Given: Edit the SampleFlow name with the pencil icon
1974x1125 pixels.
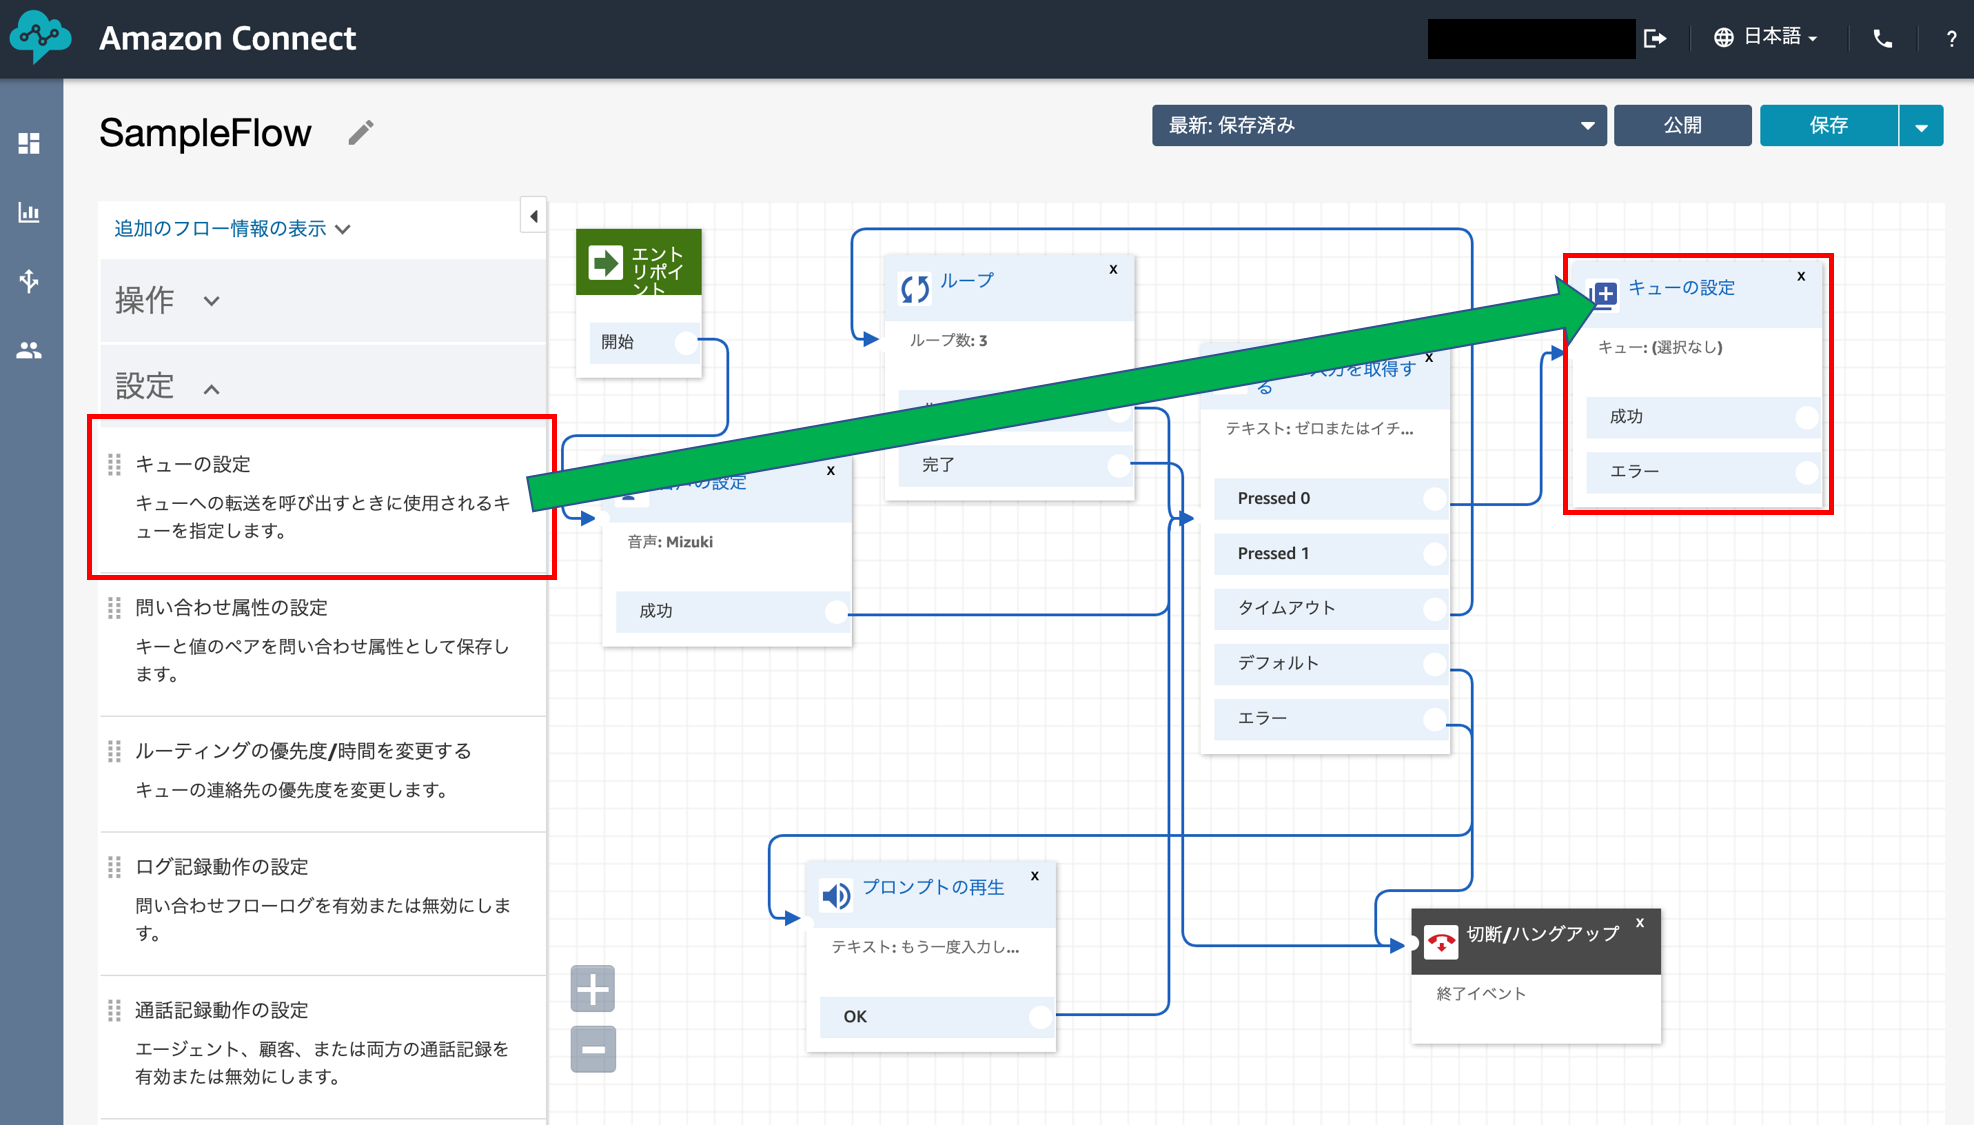Looking at the screenshot, I should pos(361,132).
